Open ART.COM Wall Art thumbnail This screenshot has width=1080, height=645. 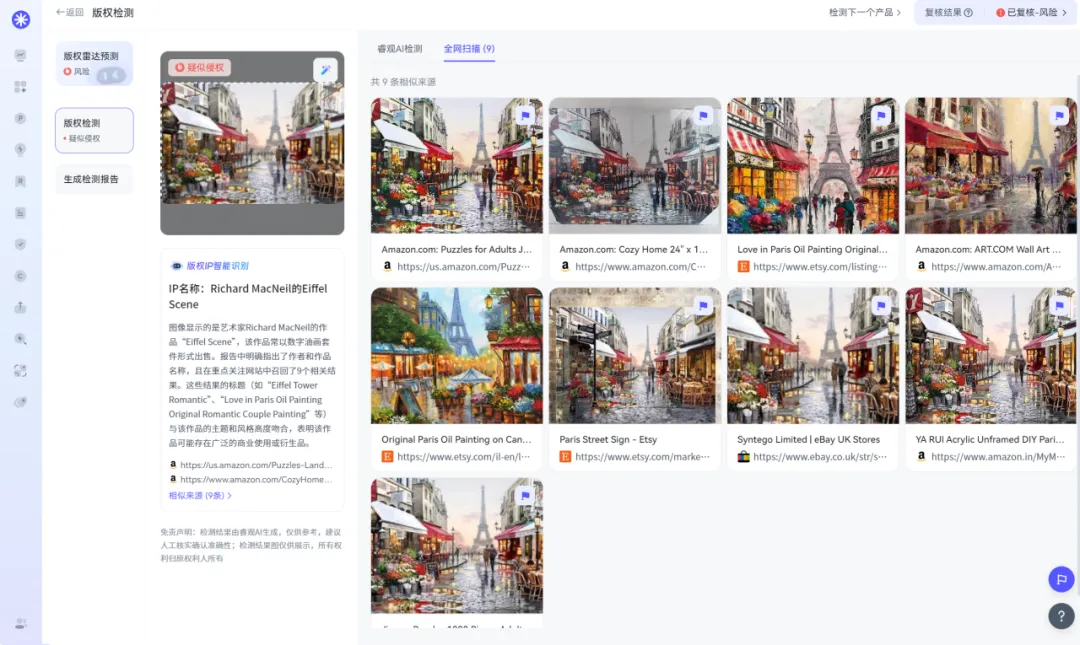[x=990, y=165]
